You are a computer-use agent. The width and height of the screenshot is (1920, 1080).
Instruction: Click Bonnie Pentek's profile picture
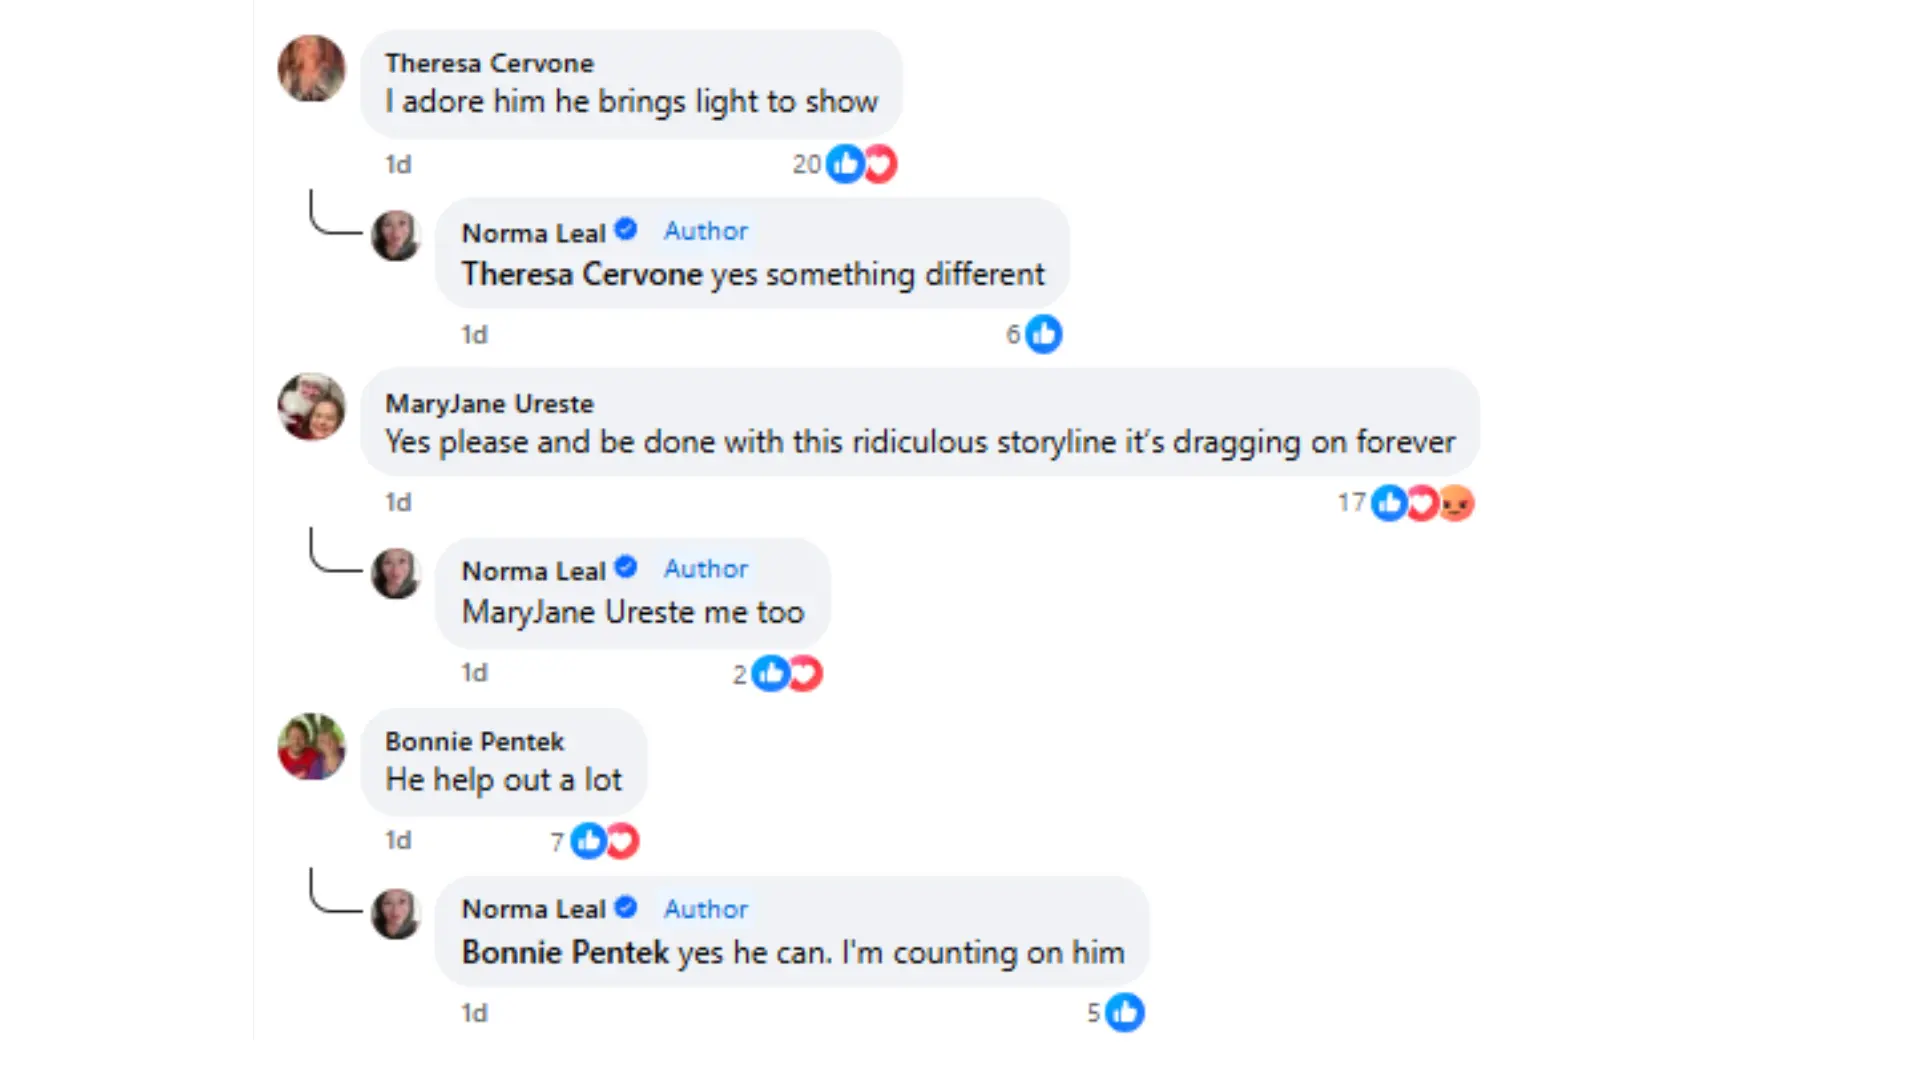tap(311, 746)
